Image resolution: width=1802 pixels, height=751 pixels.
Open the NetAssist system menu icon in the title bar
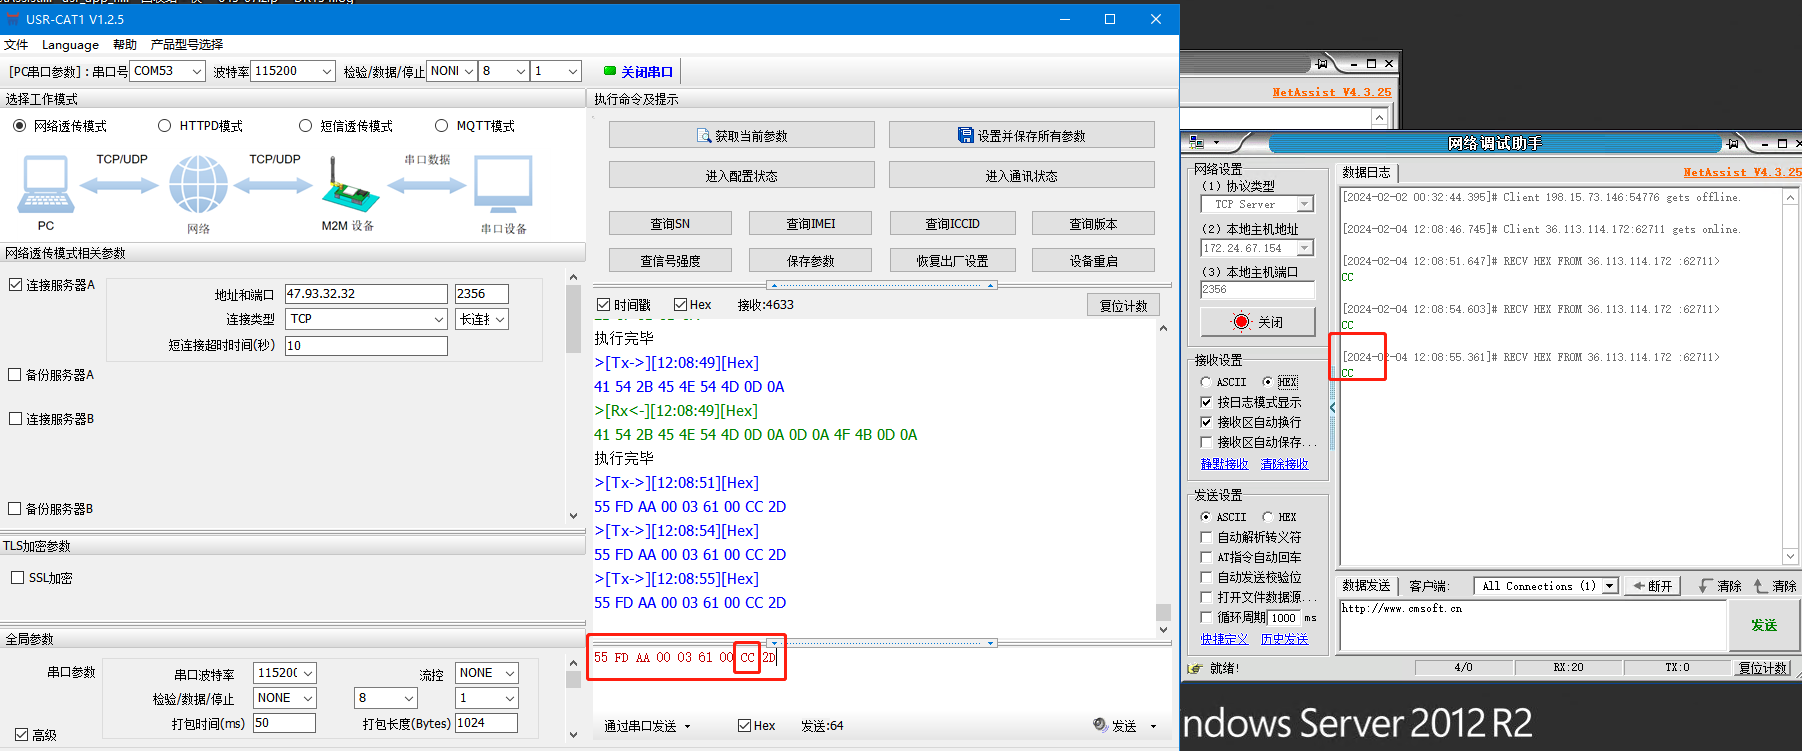coord(1196,143)
